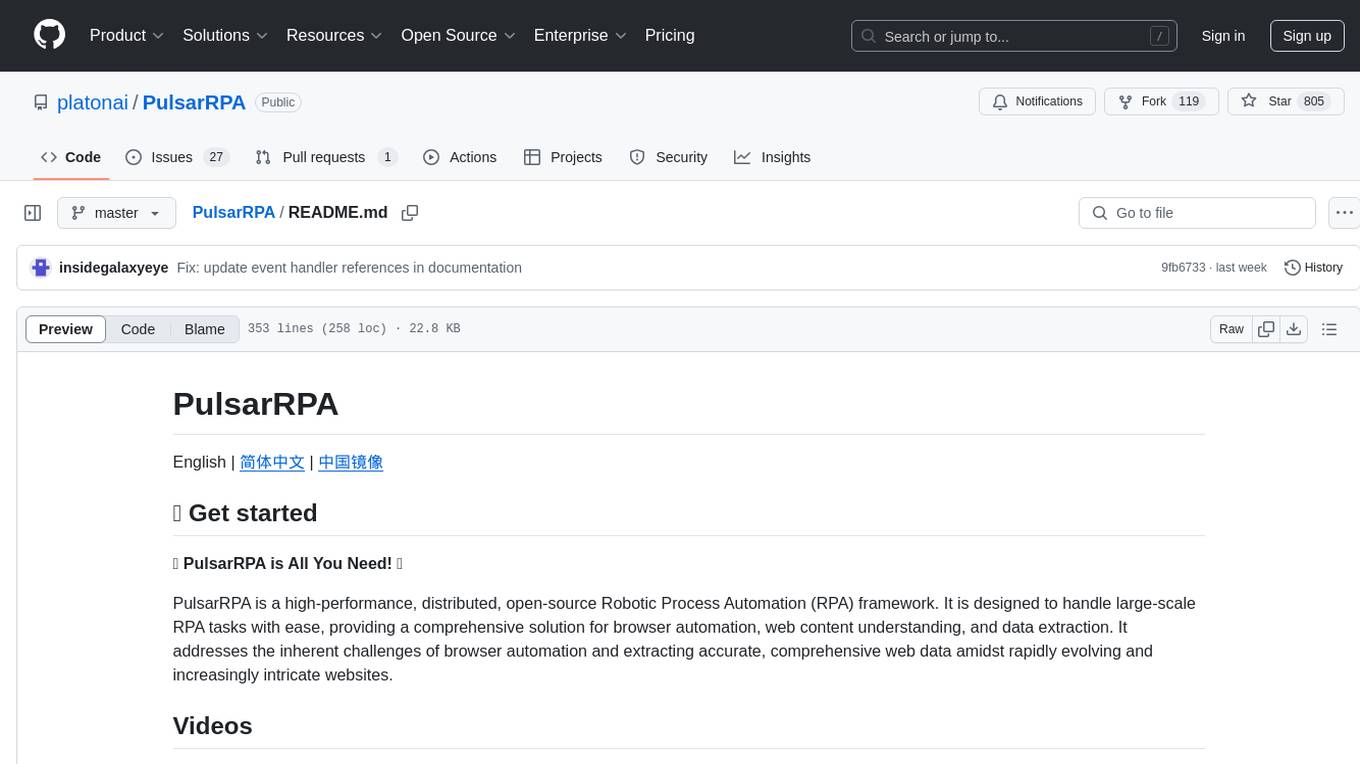The height and width of the screenshot is (764, 1360).
Task: Click the PulsarRPA is All You Need text
Action: click(x=288, y=564)
